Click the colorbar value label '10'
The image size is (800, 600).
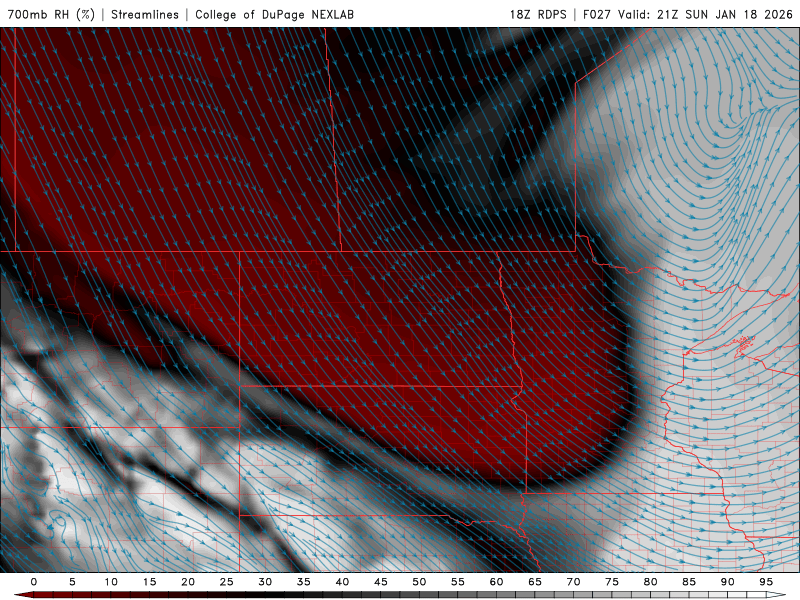click(111, 582)
